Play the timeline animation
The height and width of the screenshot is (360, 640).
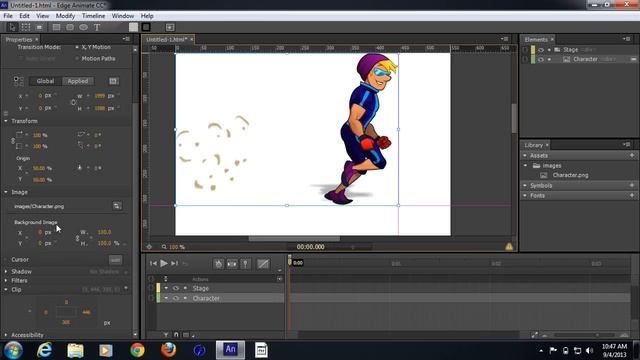[164, 263]
